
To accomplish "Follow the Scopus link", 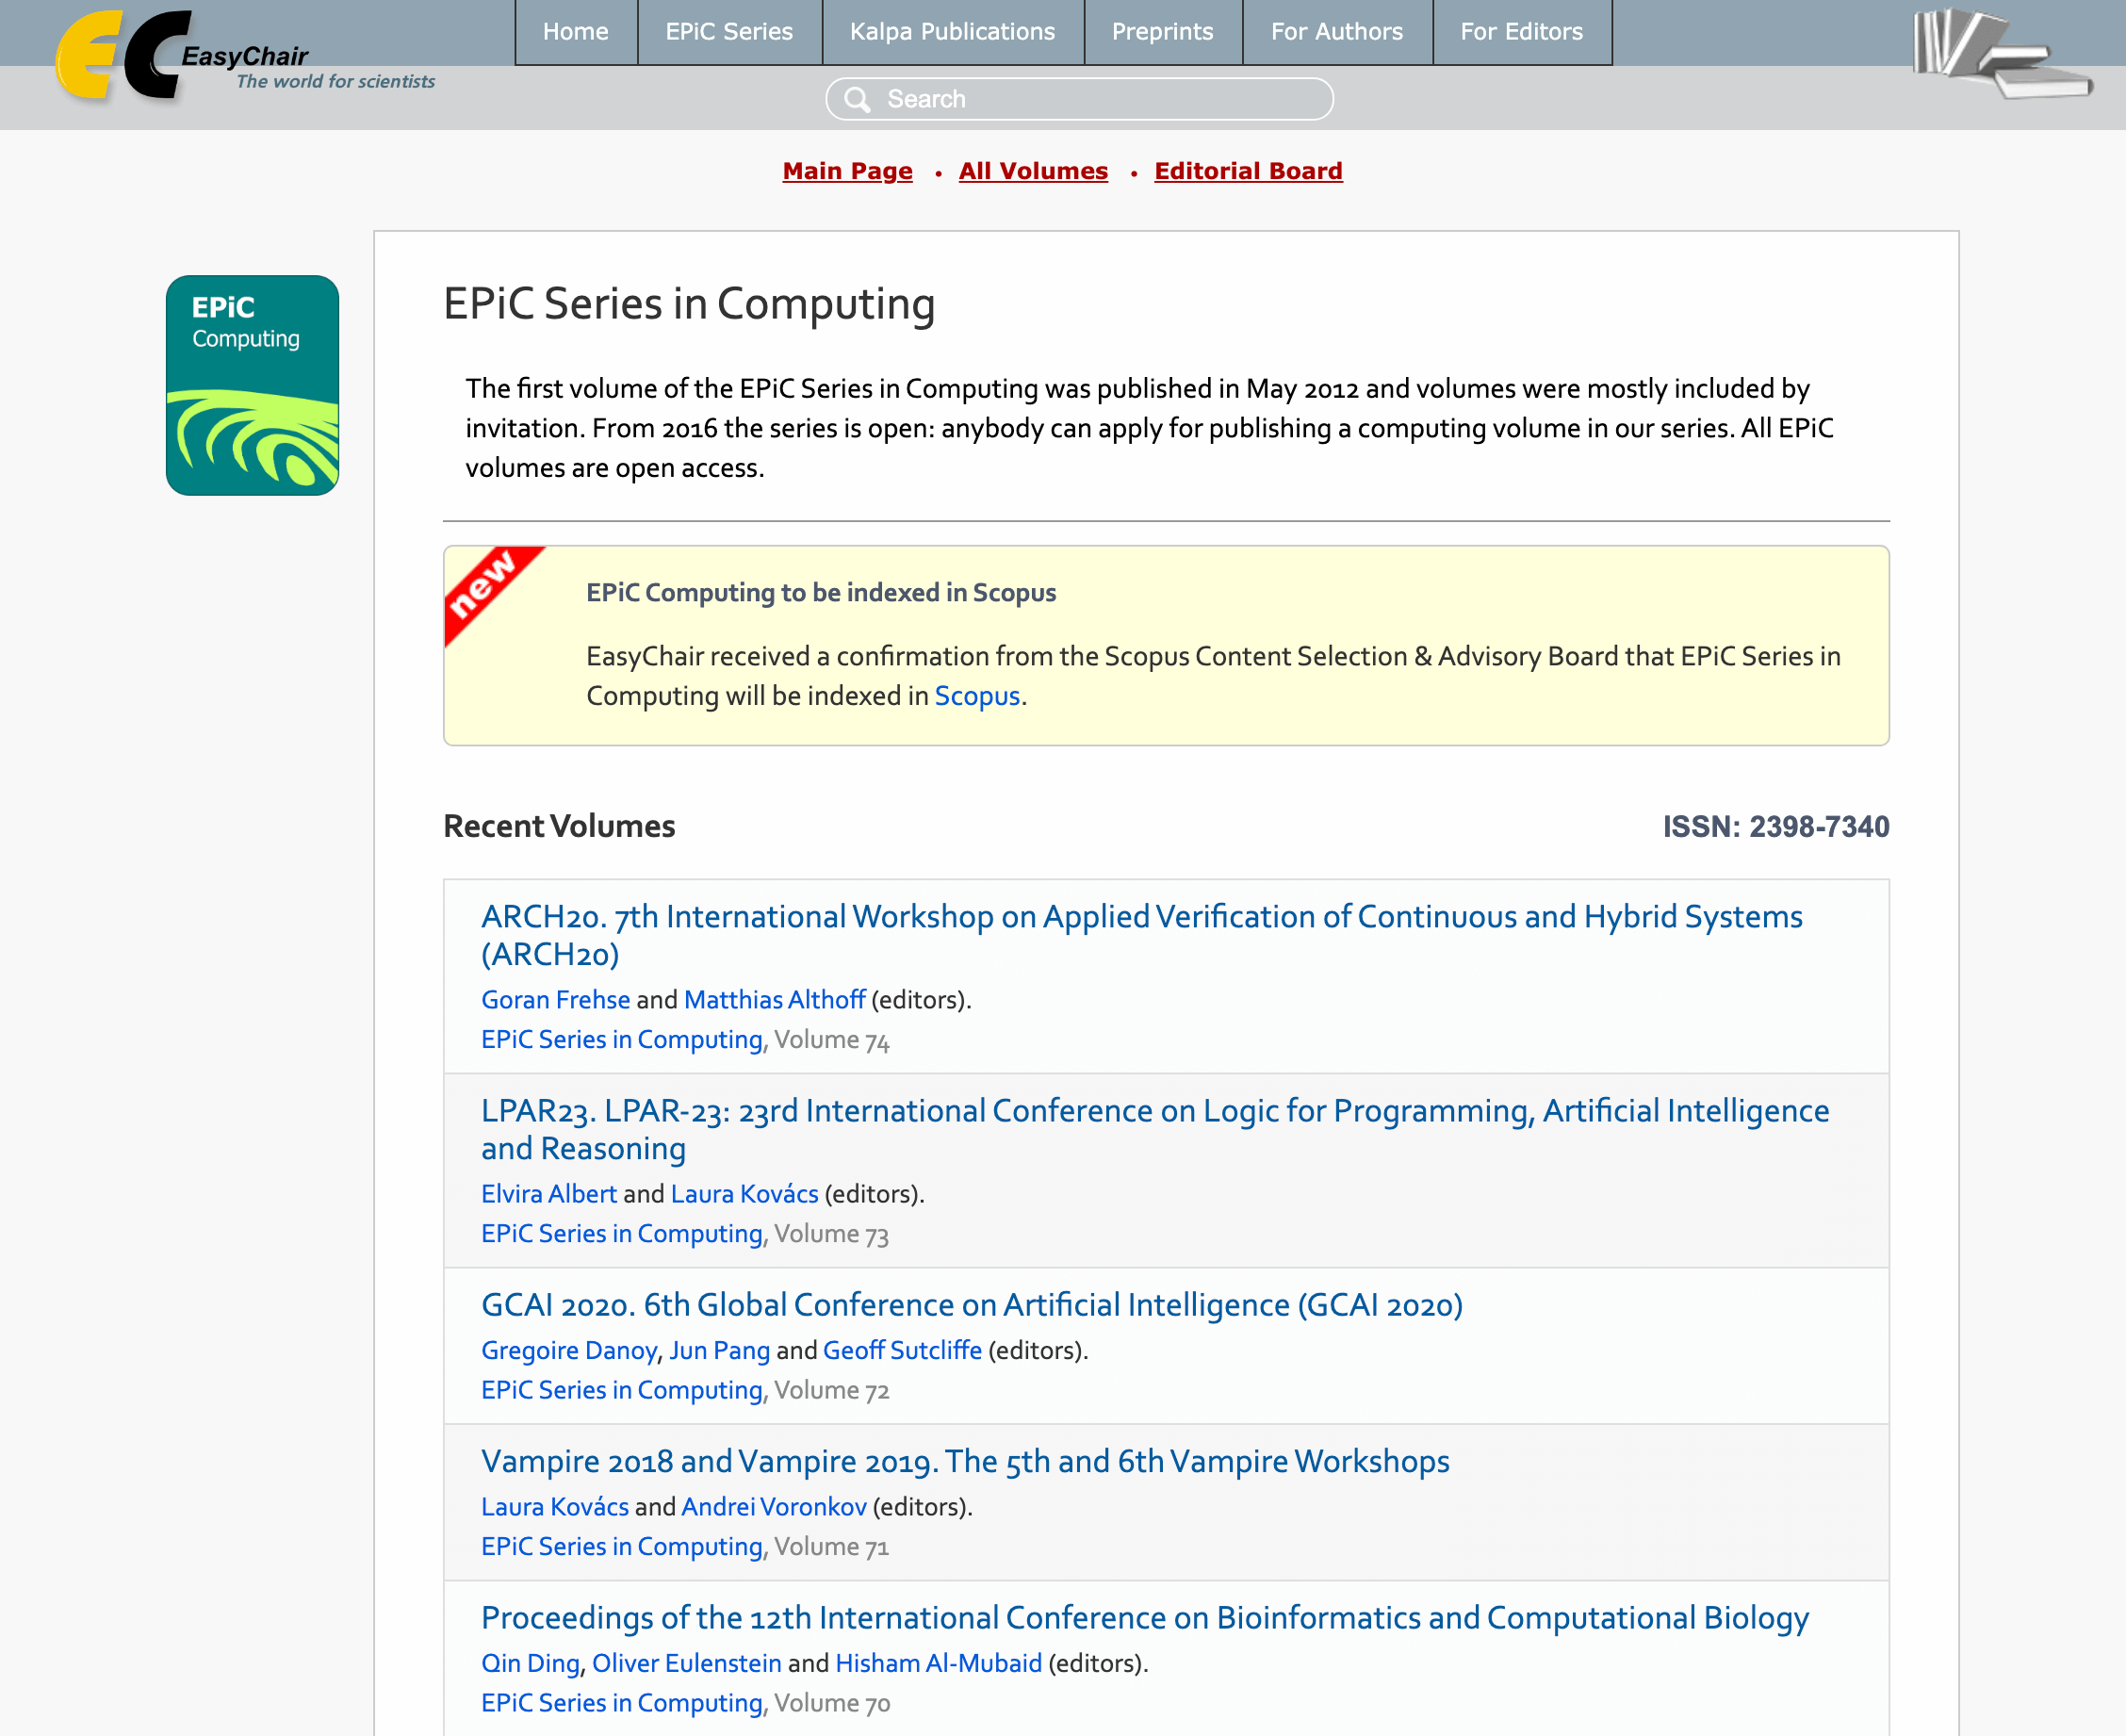I will click(976, 696).
